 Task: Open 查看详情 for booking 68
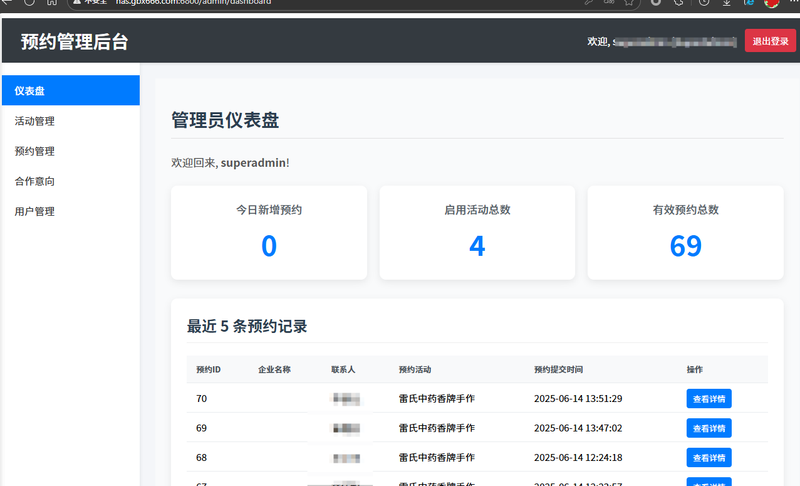pos(709,458)
